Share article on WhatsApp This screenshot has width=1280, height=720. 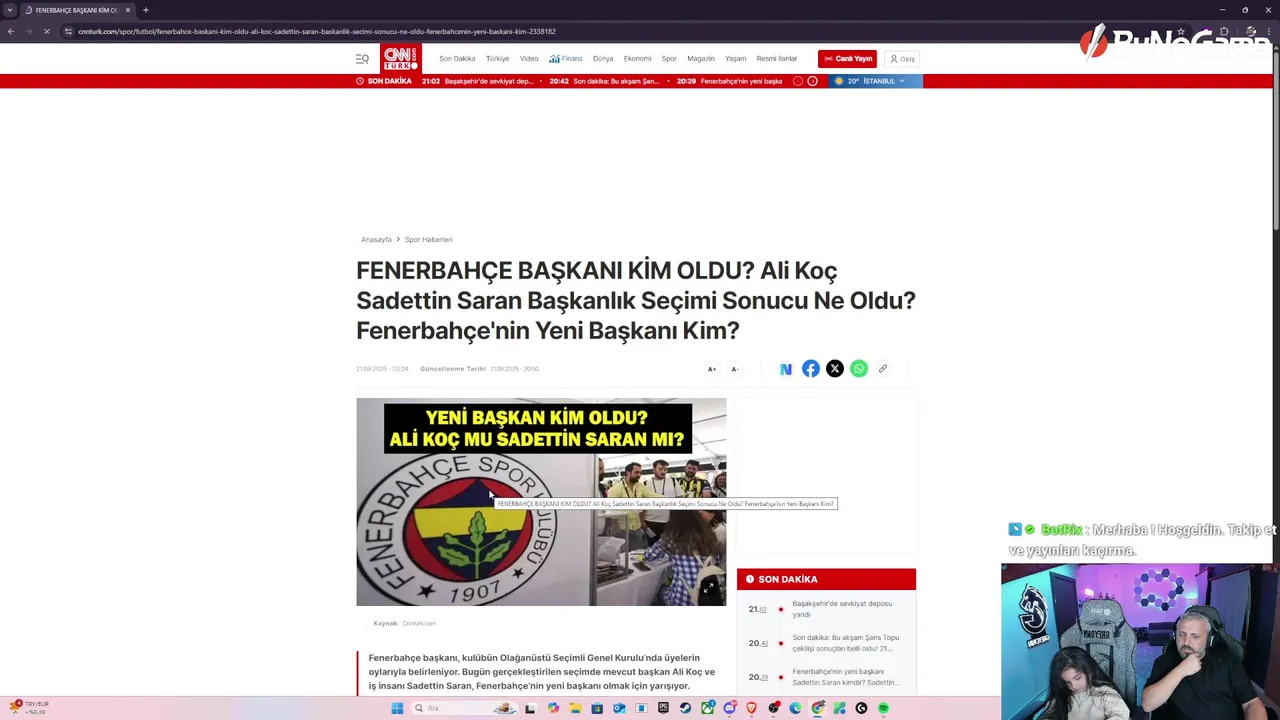858,369
